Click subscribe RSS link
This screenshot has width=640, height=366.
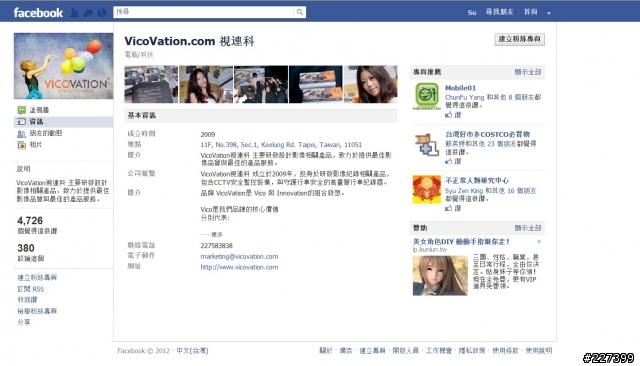pyautogui.click(x=31, y=289)
